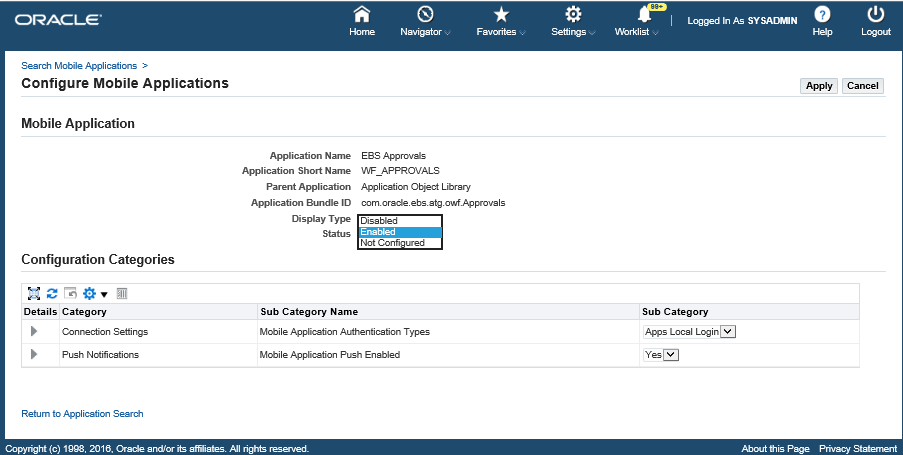Click the Configure Mobile Applications heading

pyautogui.click(x=125, y=83)
